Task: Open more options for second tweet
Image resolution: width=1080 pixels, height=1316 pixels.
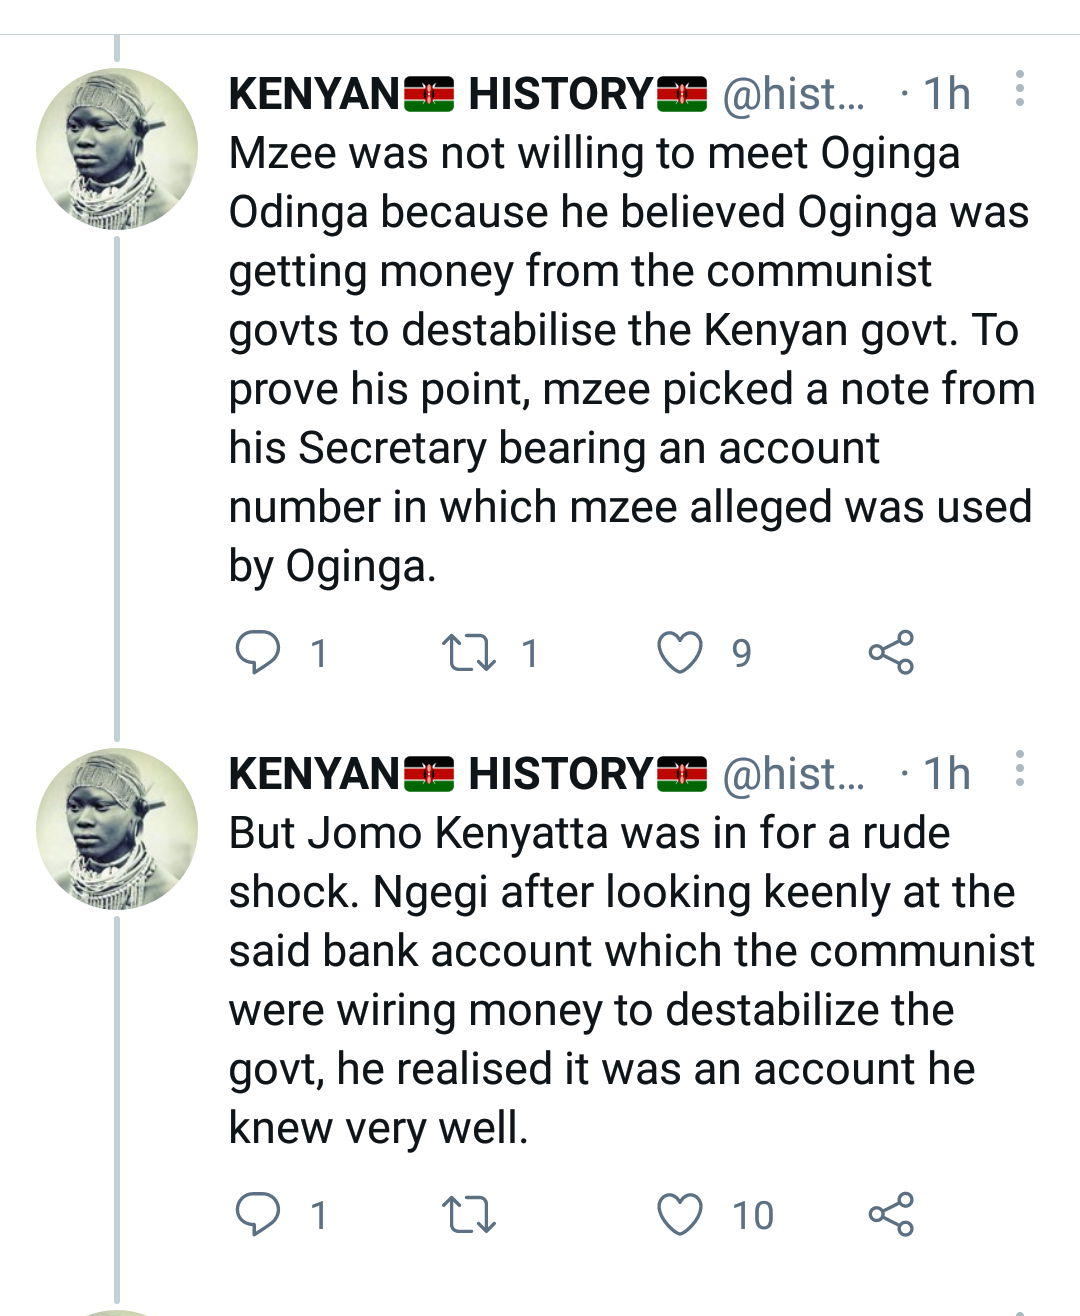Action: 1019,770
